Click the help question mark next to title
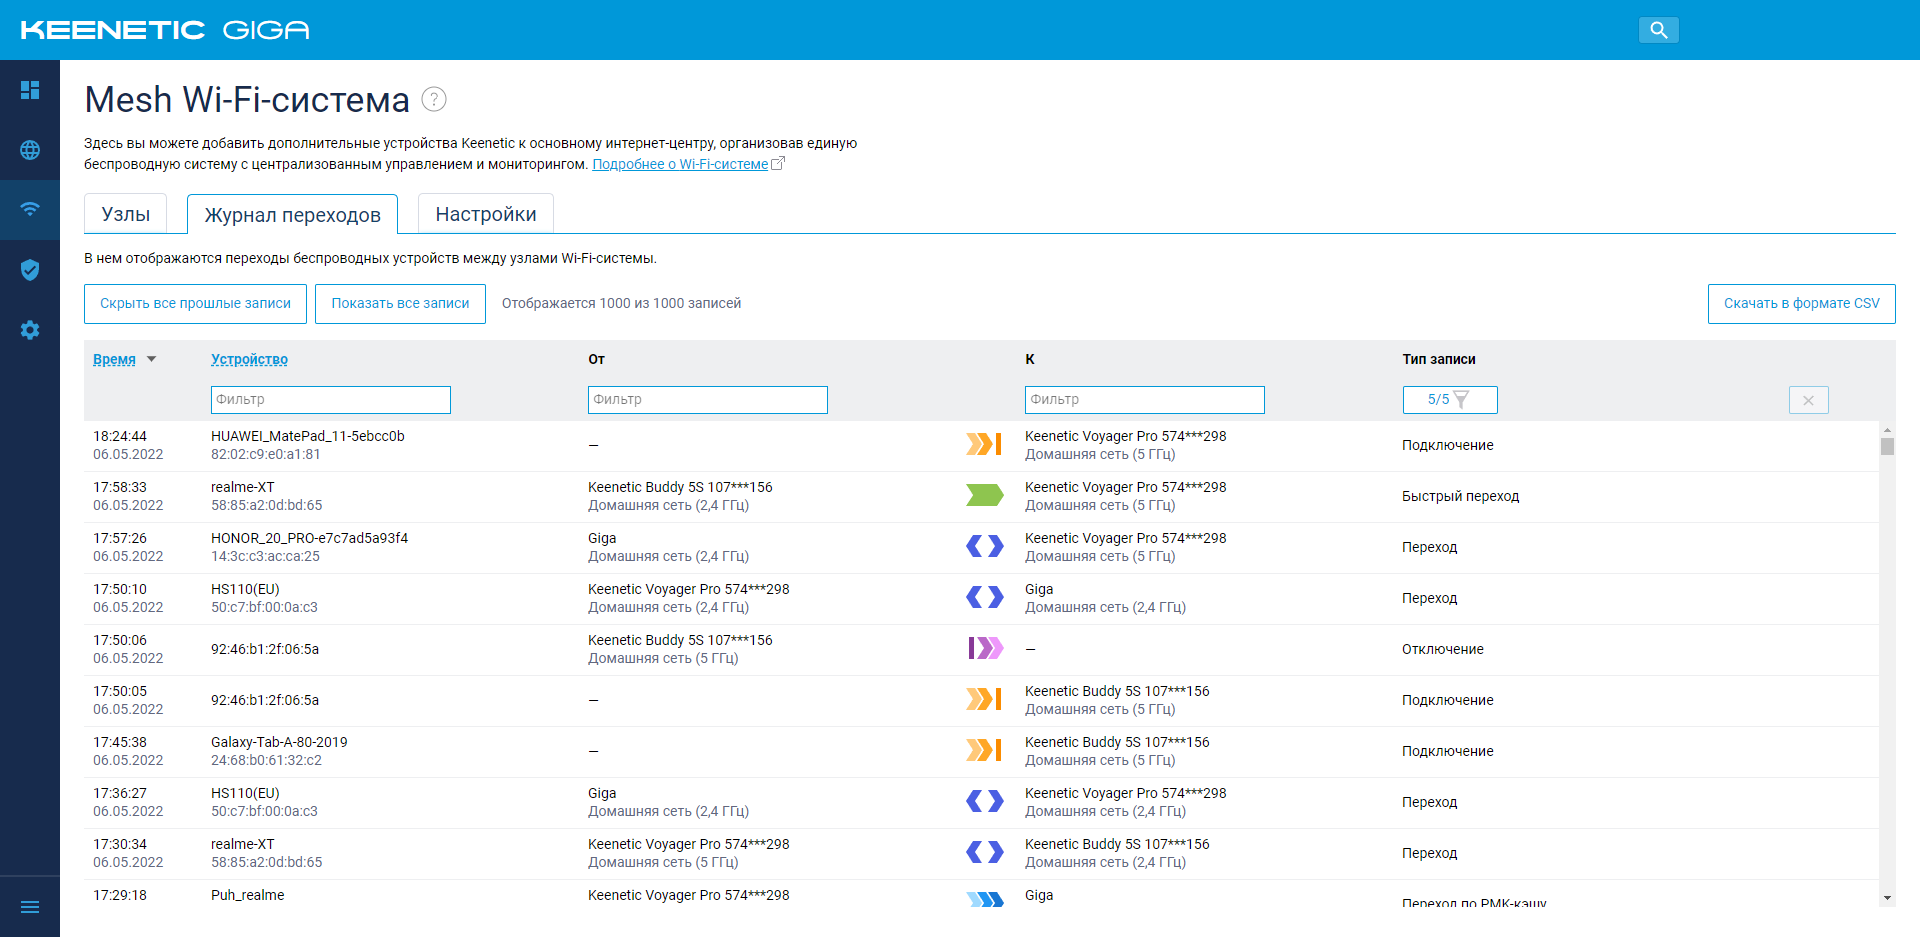The height and width of the screenshot is (937, 1920). point(434,99)
